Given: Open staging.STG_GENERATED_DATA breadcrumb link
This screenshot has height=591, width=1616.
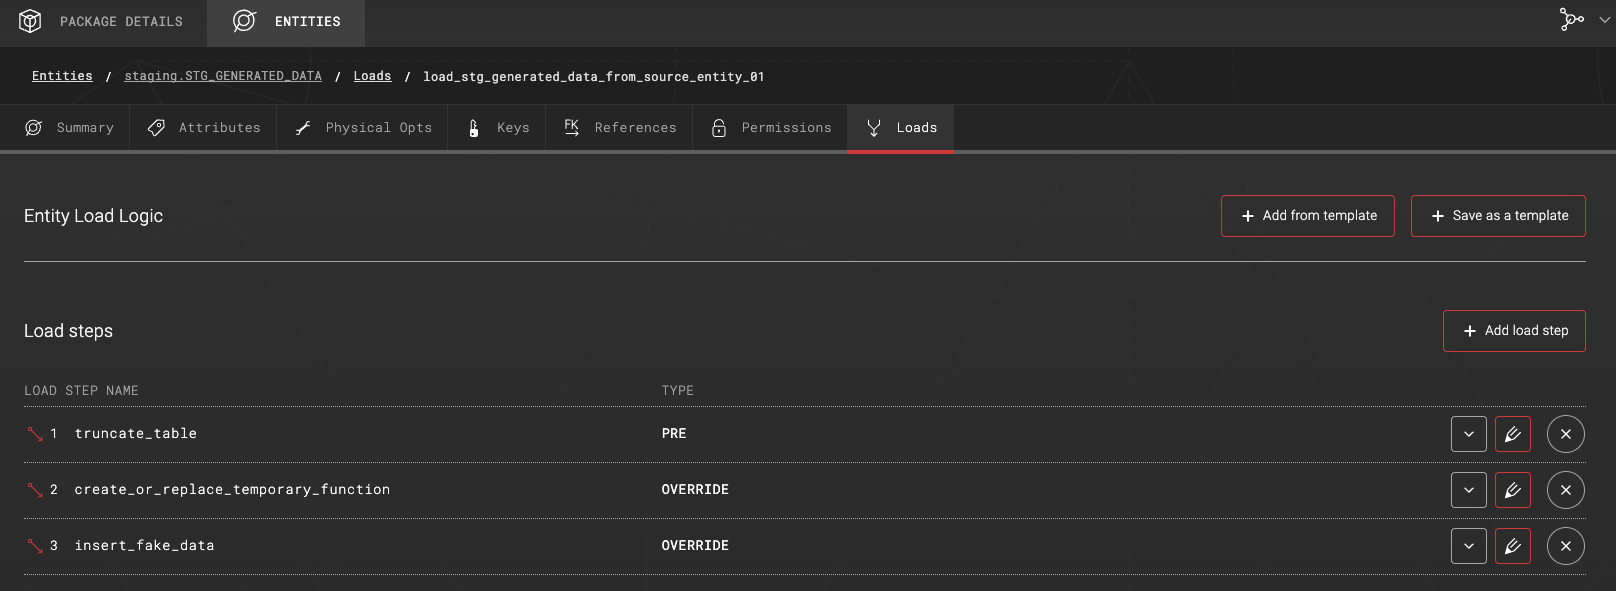Looking at the screenshot, I should click(x=223, y=76).
